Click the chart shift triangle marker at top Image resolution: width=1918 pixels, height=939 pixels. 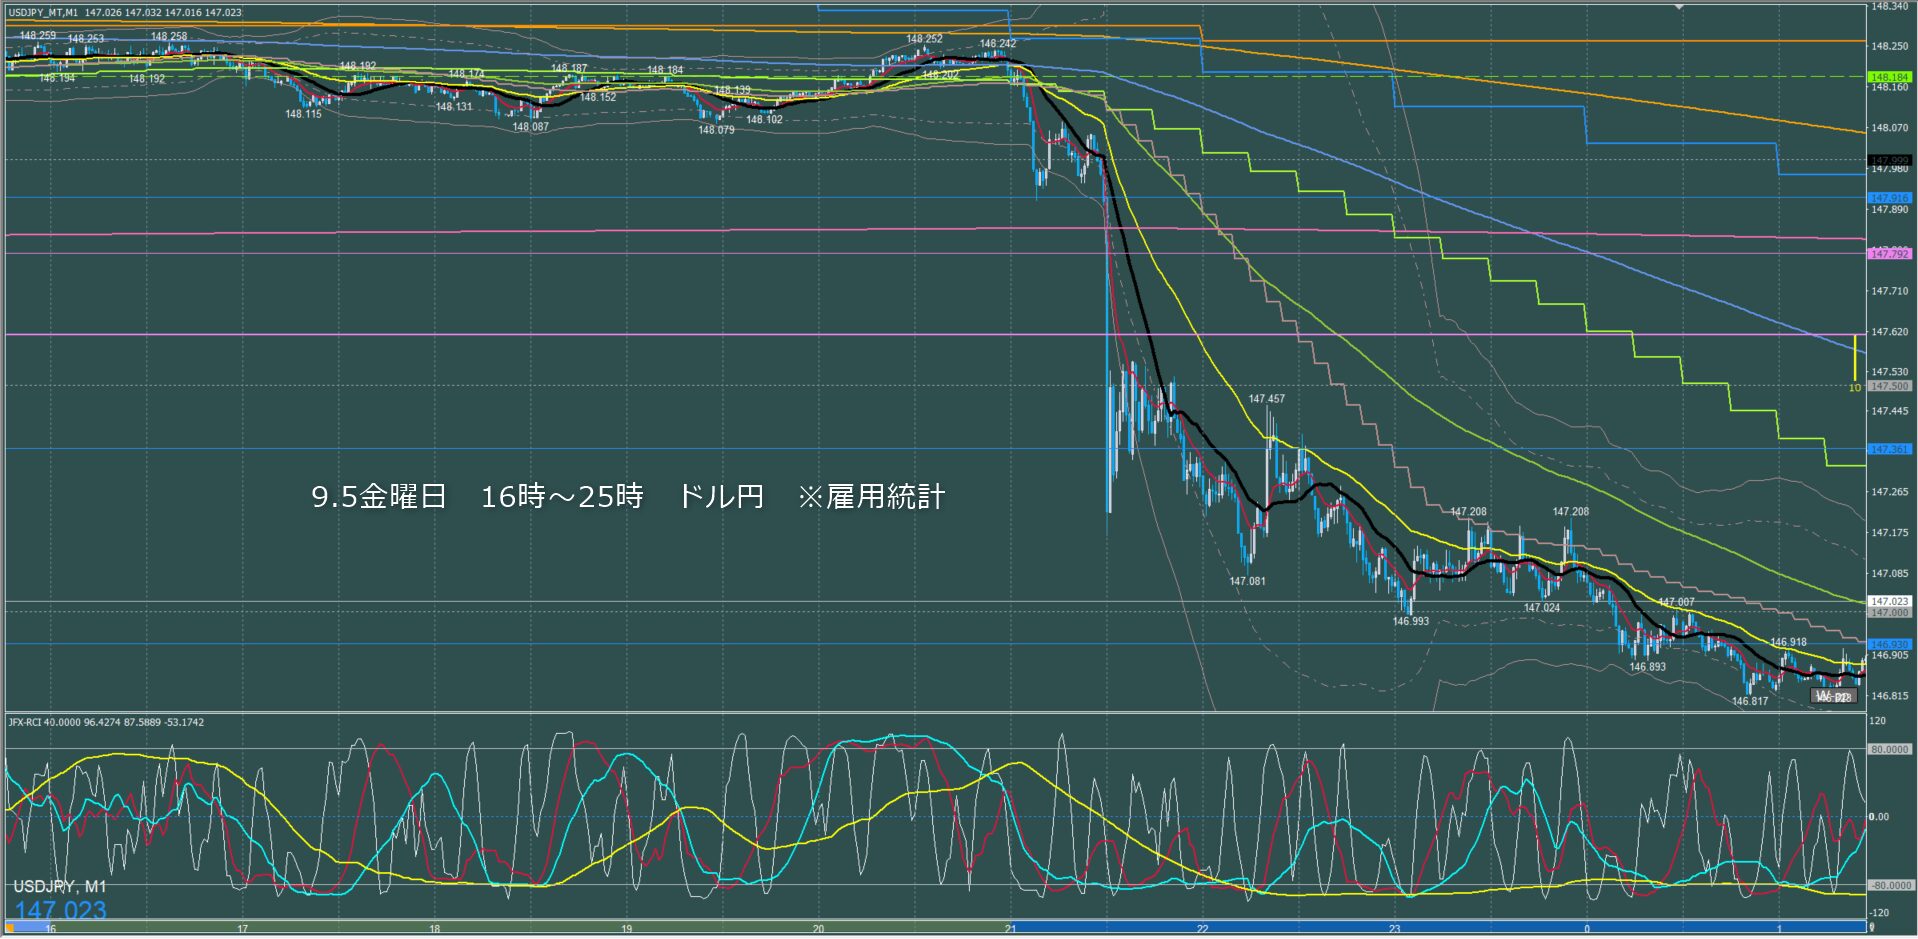[1680, 7]
